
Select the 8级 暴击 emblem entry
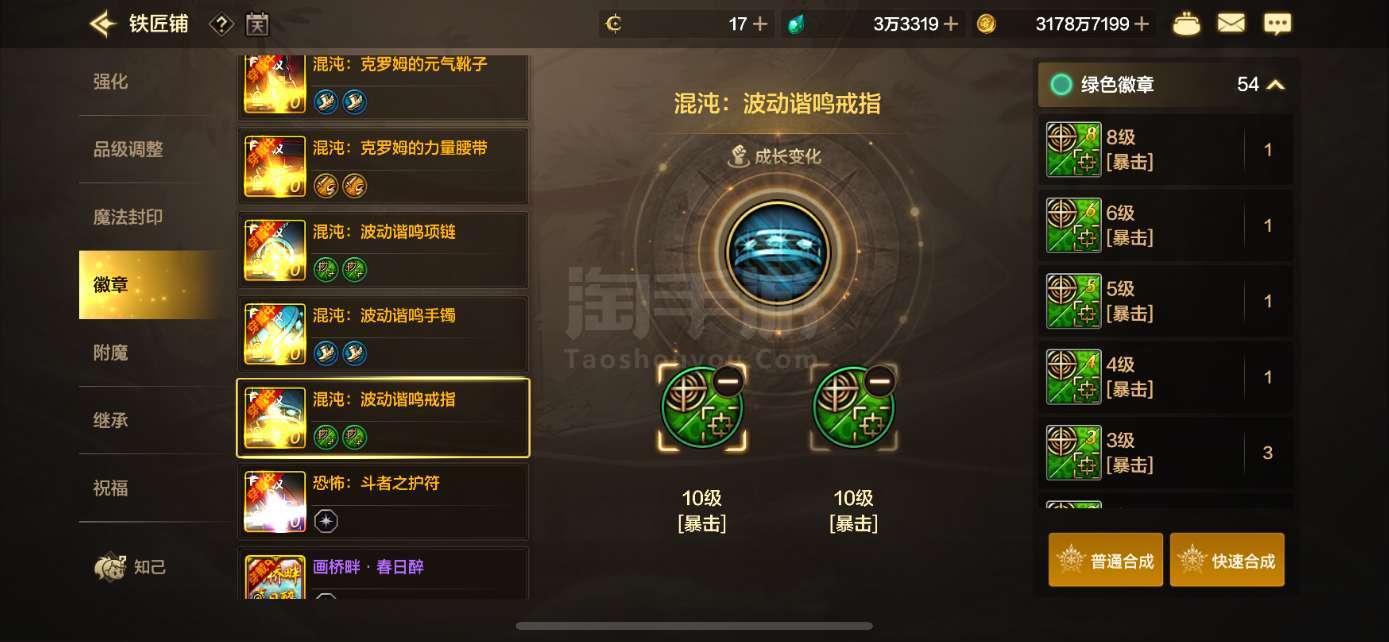click(x=1166, y=150)
